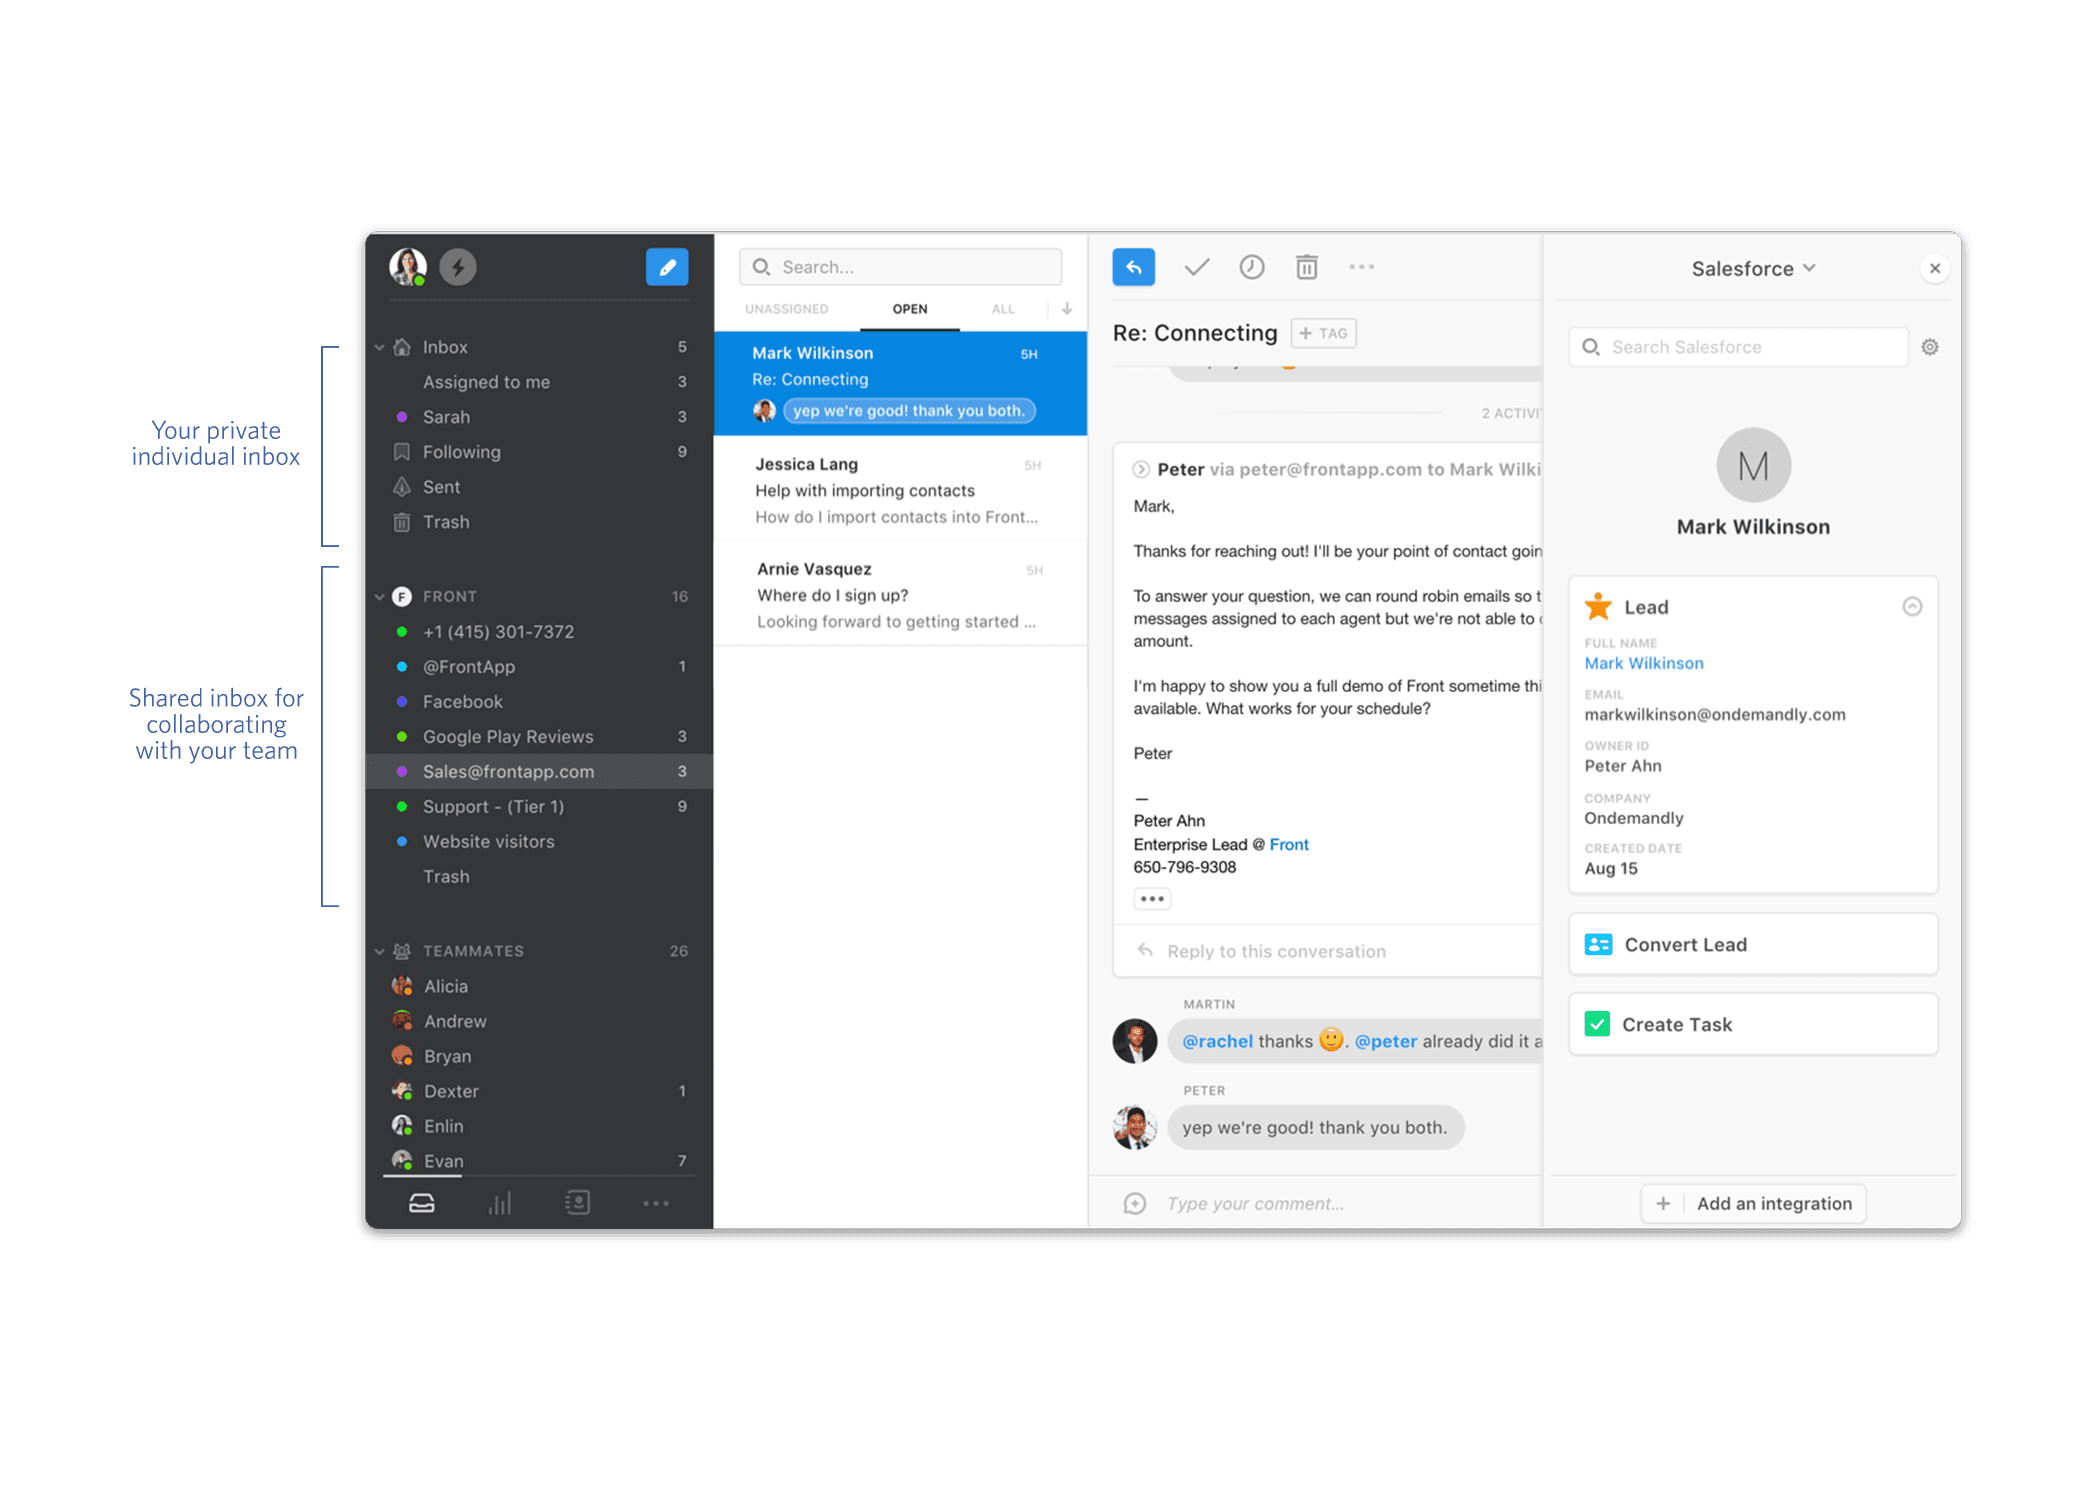This screenshot has height=1500, width=2100.
Task: Focus the conversation Search field
Action: coord(900,267)
